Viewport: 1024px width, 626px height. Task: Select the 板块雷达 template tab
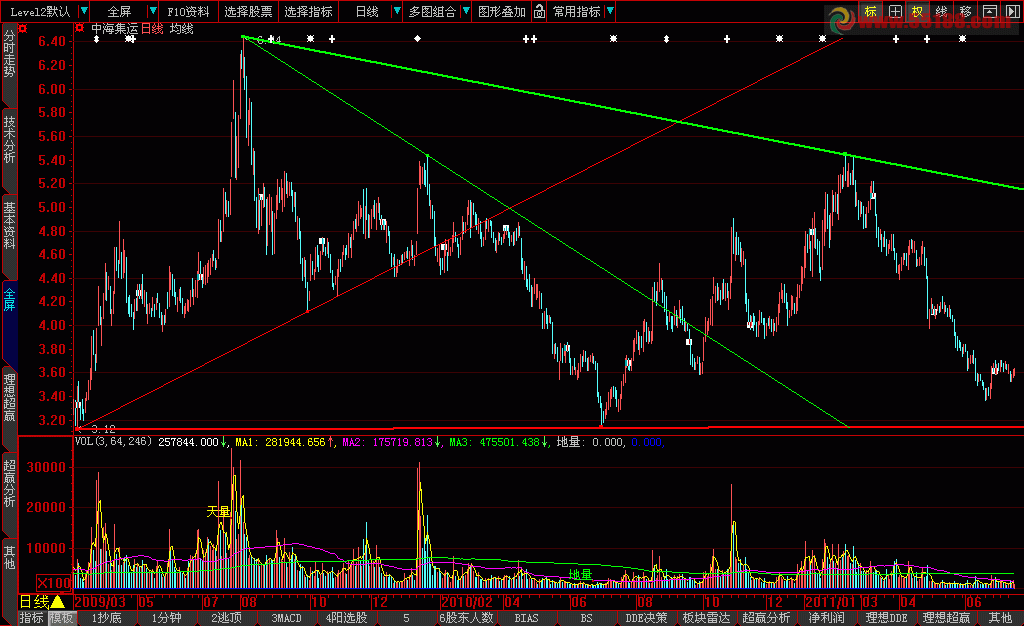click(x=707, y=618)
